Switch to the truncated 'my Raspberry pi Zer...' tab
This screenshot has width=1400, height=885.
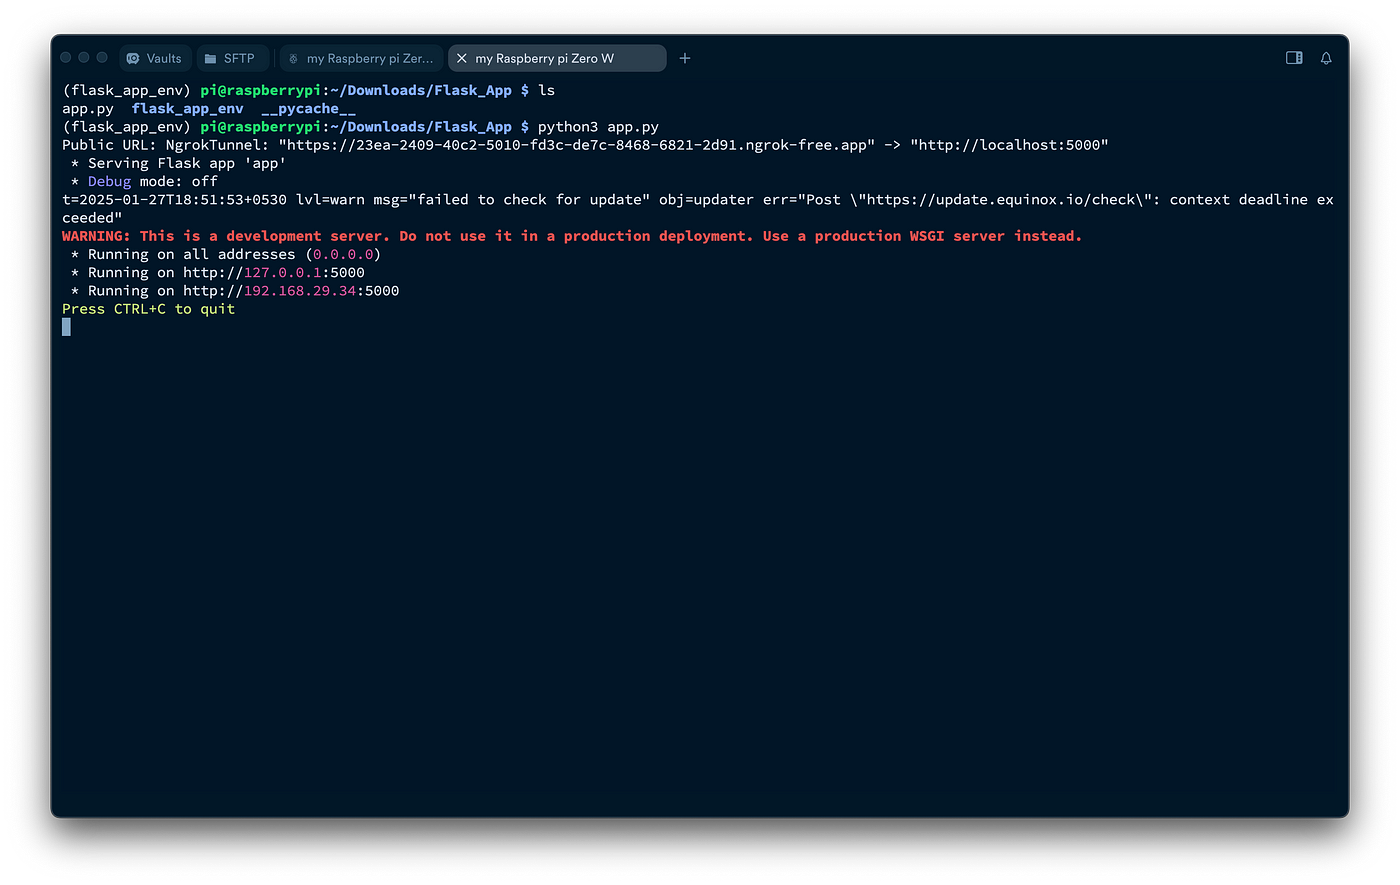pos(369,59)
